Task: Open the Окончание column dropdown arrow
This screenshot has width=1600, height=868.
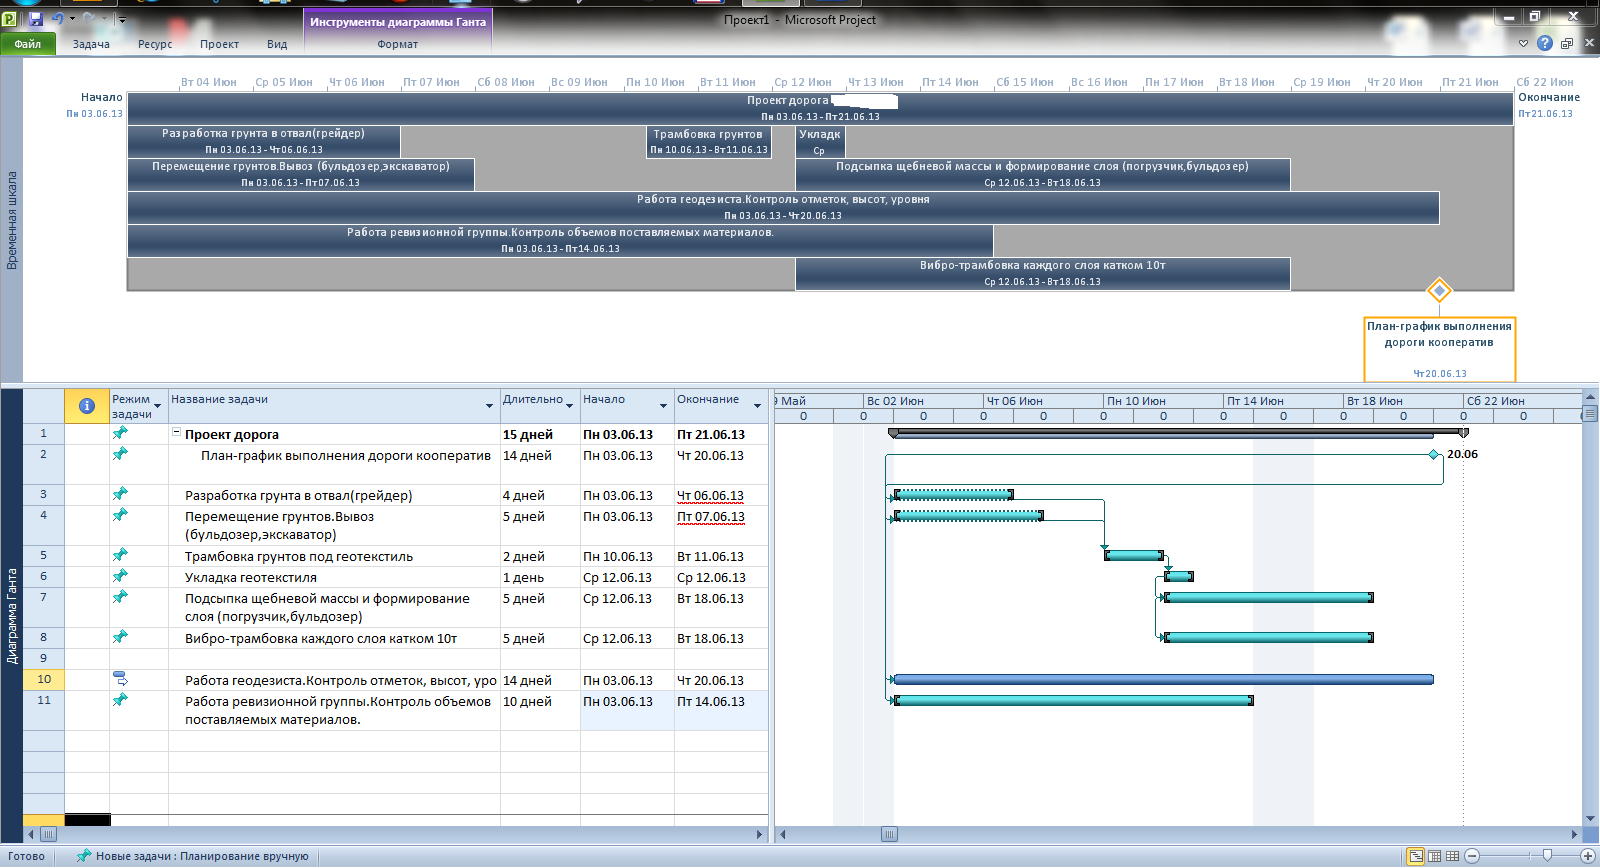Action: point(757,406)
